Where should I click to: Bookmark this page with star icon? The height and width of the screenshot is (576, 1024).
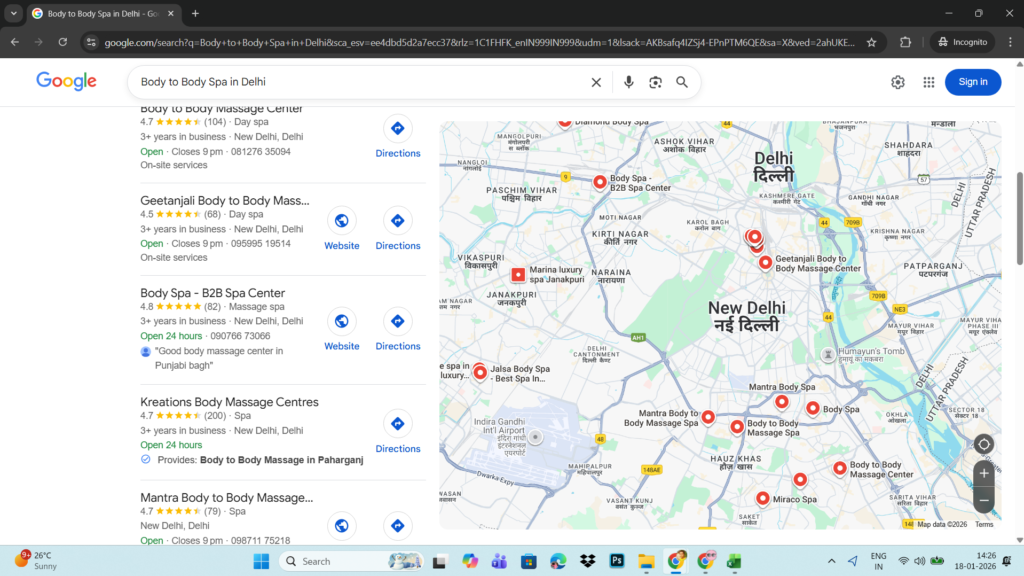click(x=871, y=42)
